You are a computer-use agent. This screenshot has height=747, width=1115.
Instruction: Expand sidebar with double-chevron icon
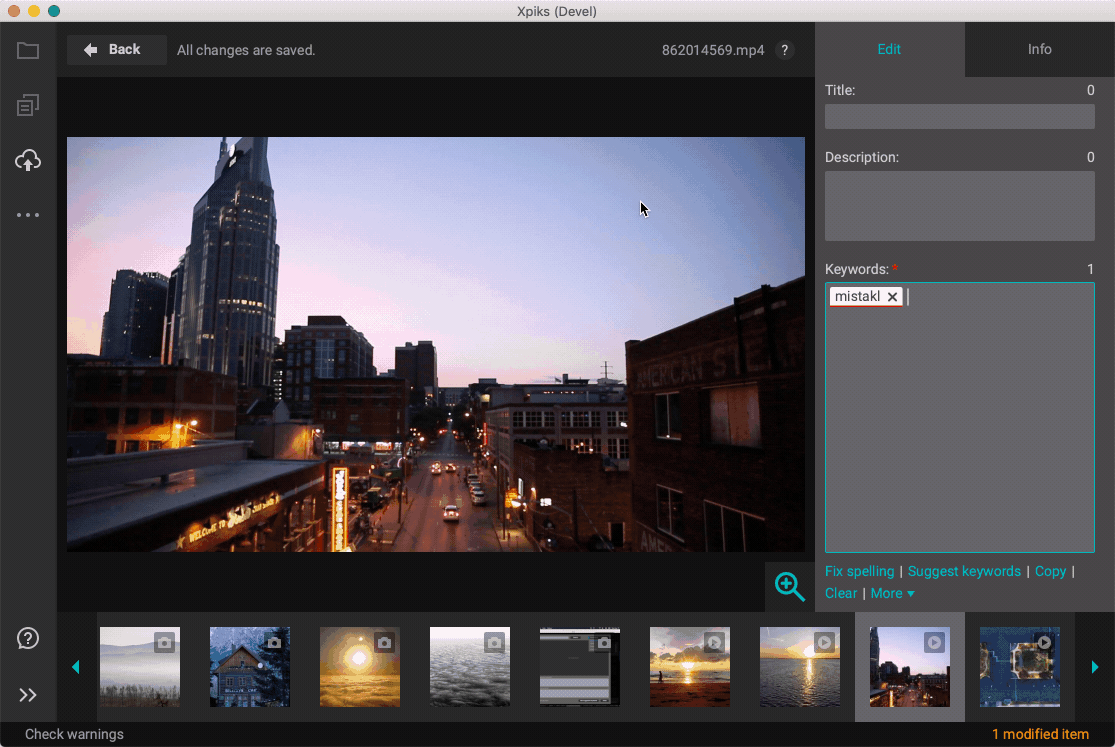tap(28, 695)
